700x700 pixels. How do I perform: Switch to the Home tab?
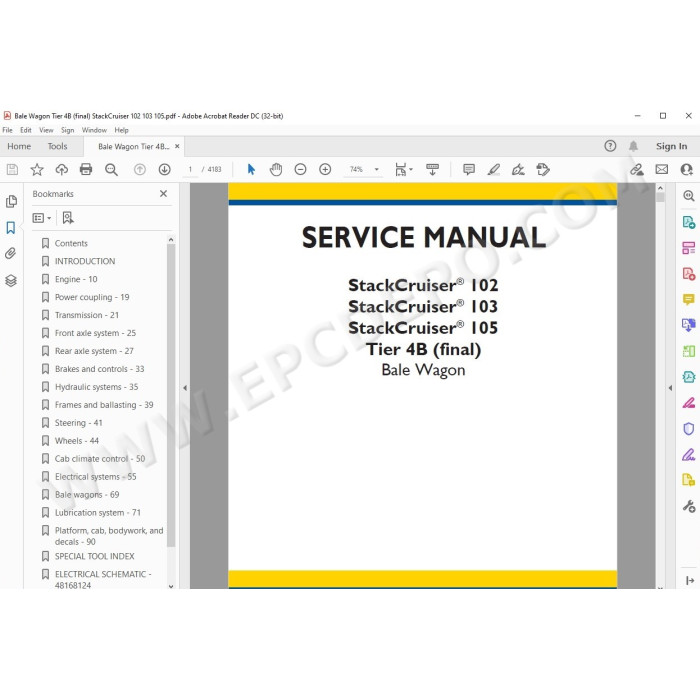[x=19, y=146]
